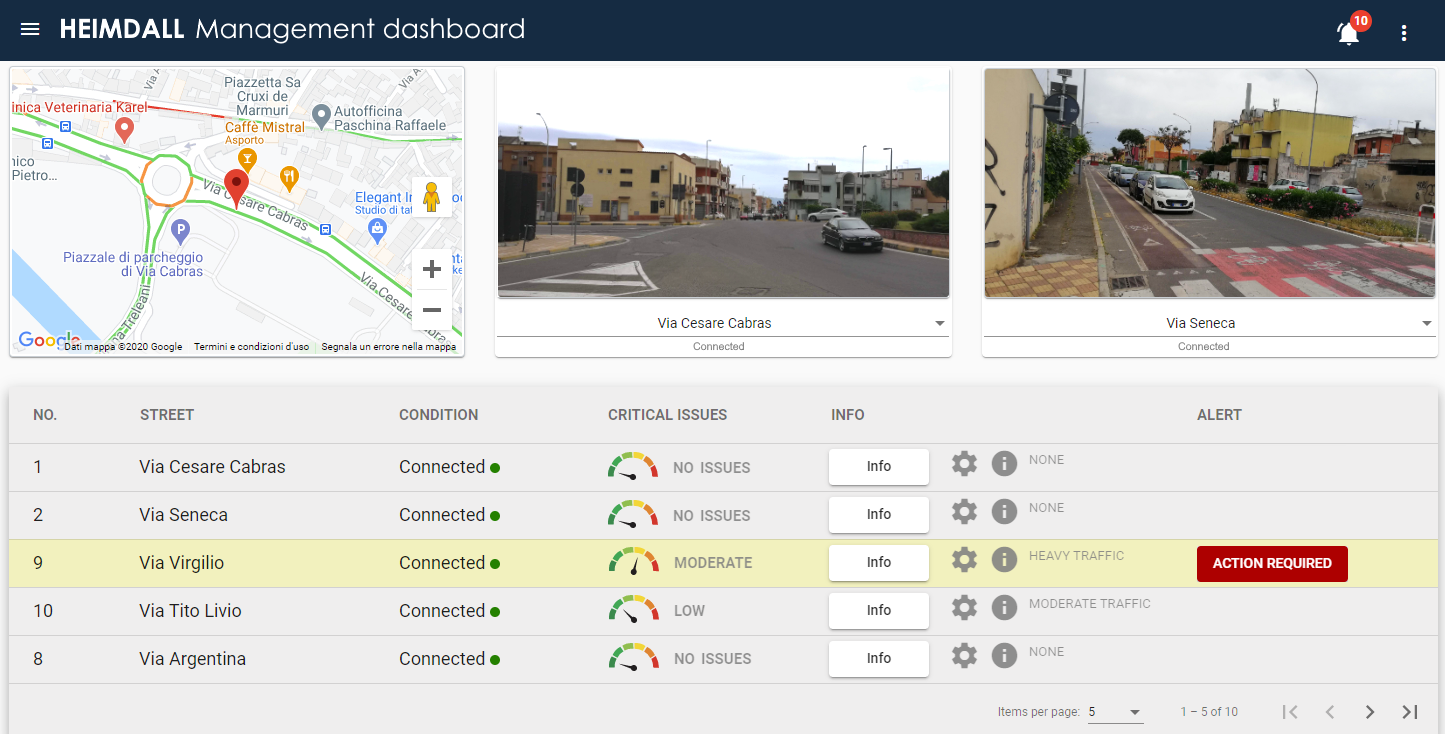Image resolution: width=1445 pixels, height=734 pixels.
Task: Click the Via Seneca camera image
Action: click(x=1209, y=183)
